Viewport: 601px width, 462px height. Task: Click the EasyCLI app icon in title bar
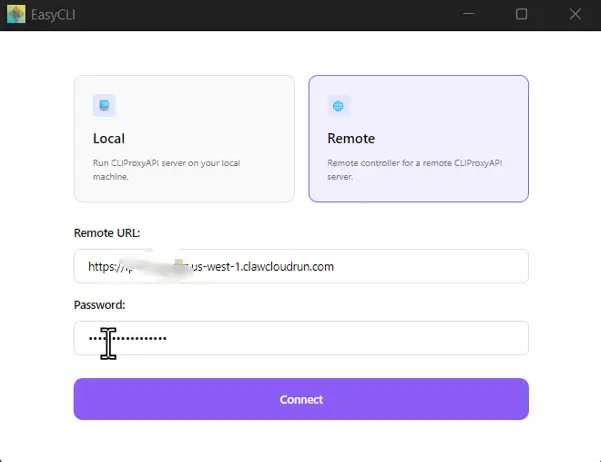pyautogui.click(x=15, y=15)
